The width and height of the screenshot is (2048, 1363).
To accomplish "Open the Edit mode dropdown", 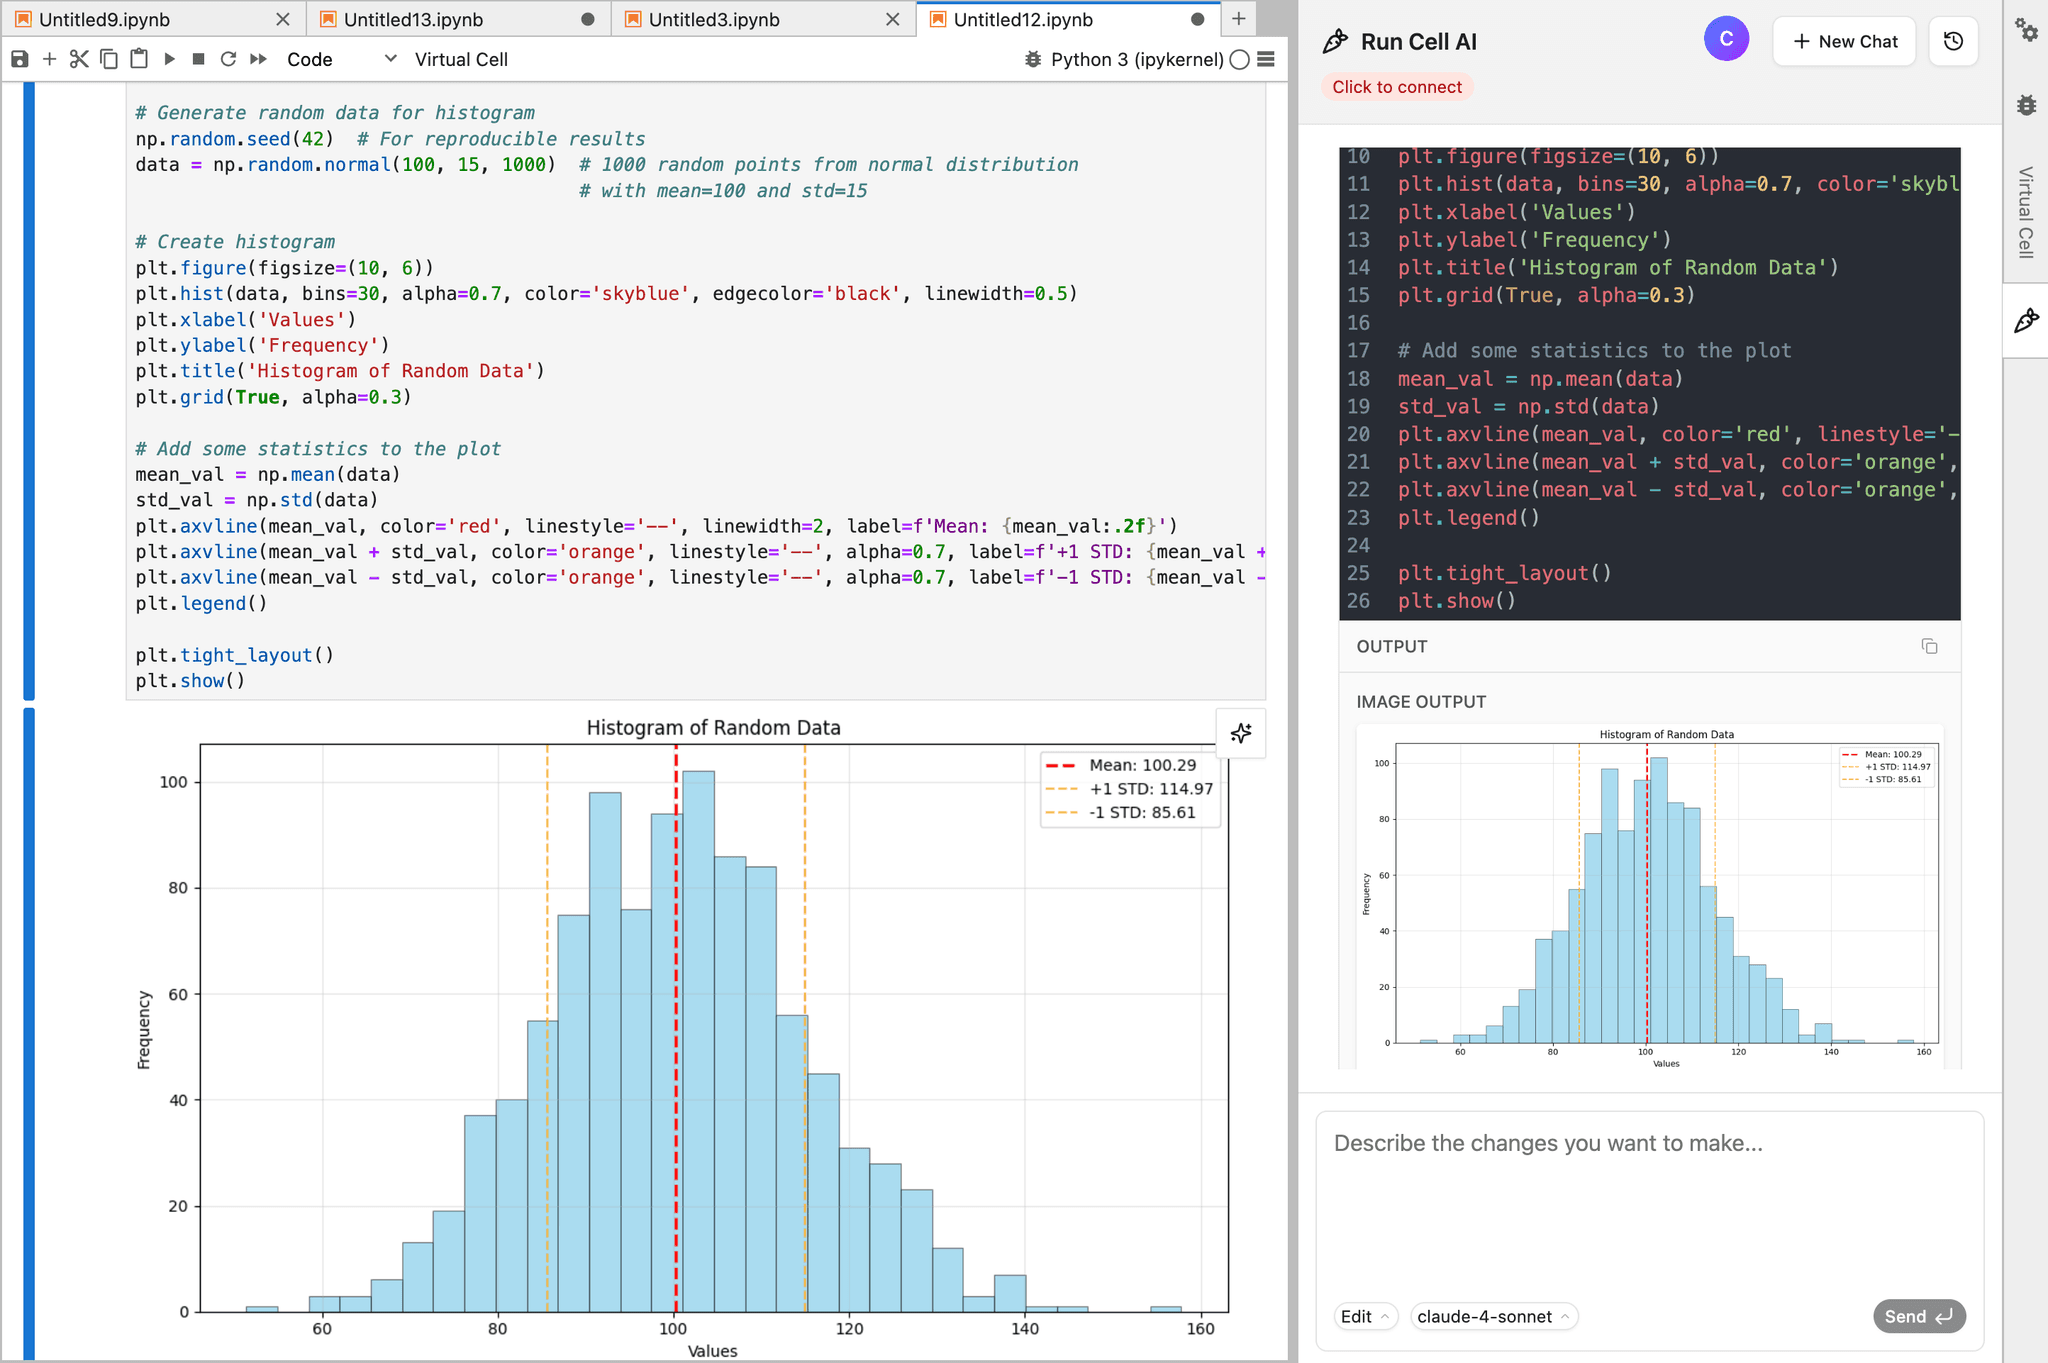I will 1366,1317.
